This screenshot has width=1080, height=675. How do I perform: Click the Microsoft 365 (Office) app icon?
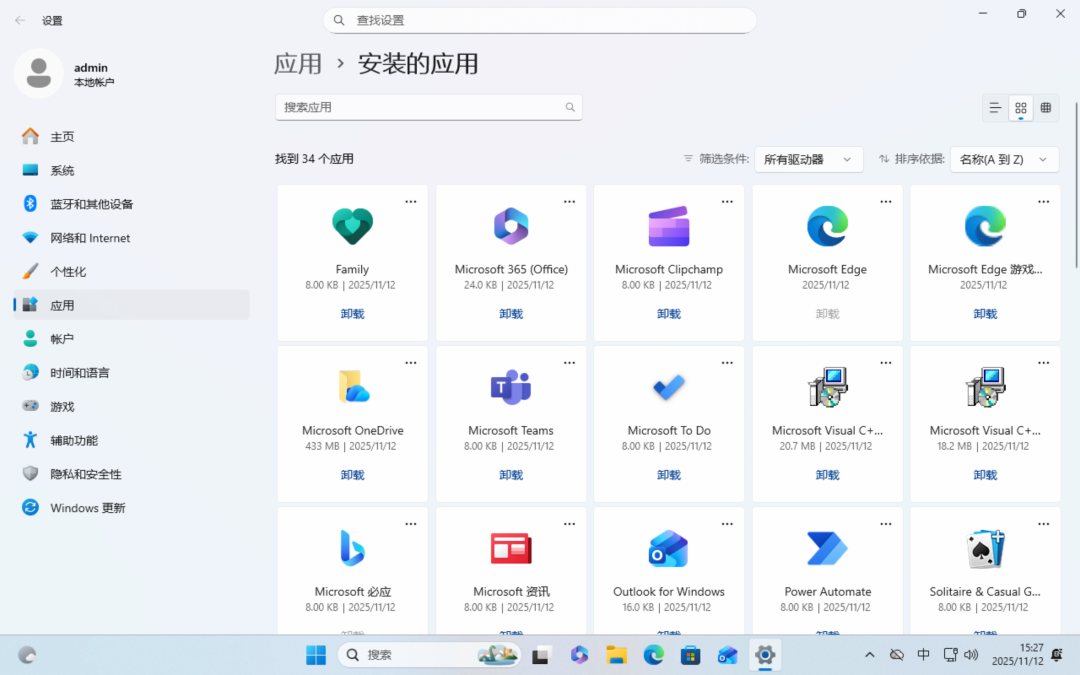point(510,226)
